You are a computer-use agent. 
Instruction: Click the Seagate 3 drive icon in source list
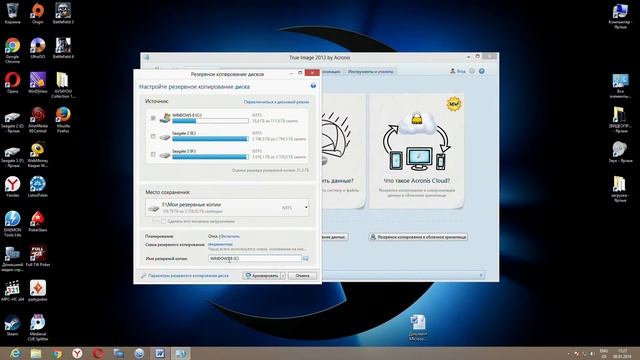165,155
